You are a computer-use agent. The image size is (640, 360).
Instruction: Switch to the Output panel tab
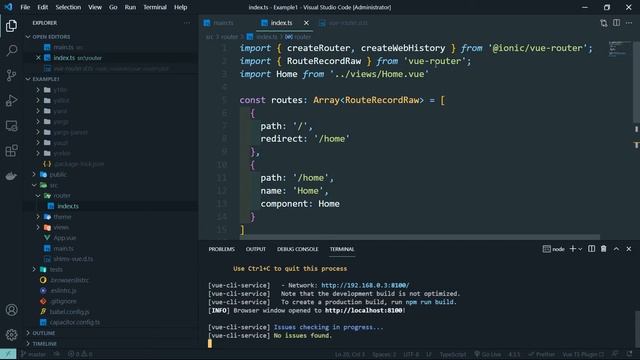pos(256,249)
